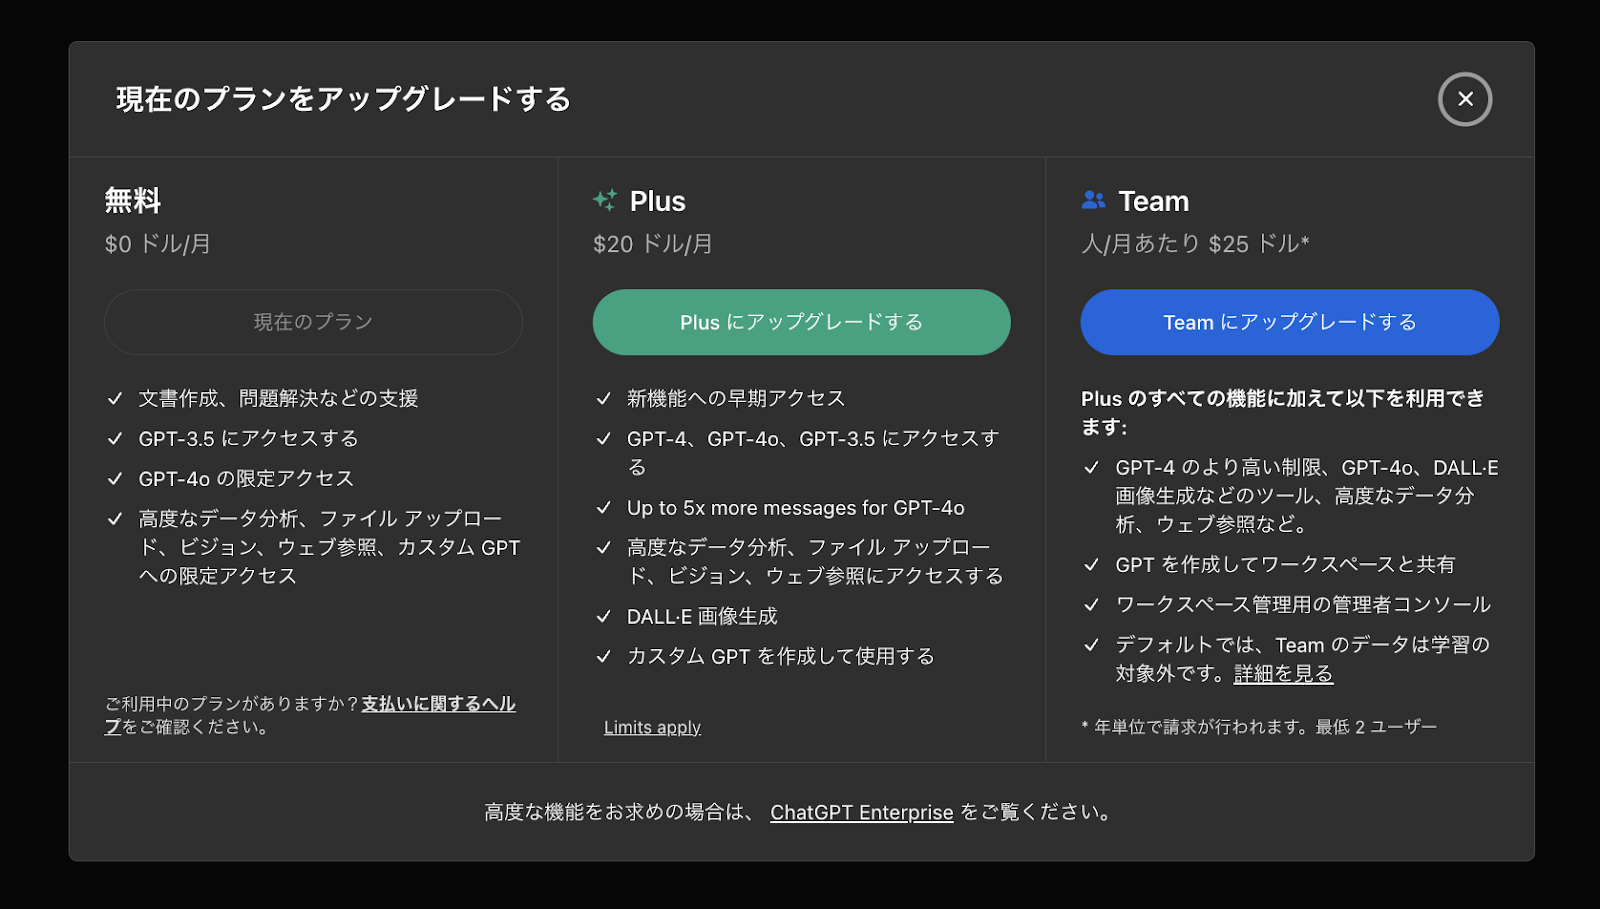The height and width of the screenshot is (909, 1600).
Task: Click checkmark beside GPT-3.5 にアクセスする
Action: 115,438
